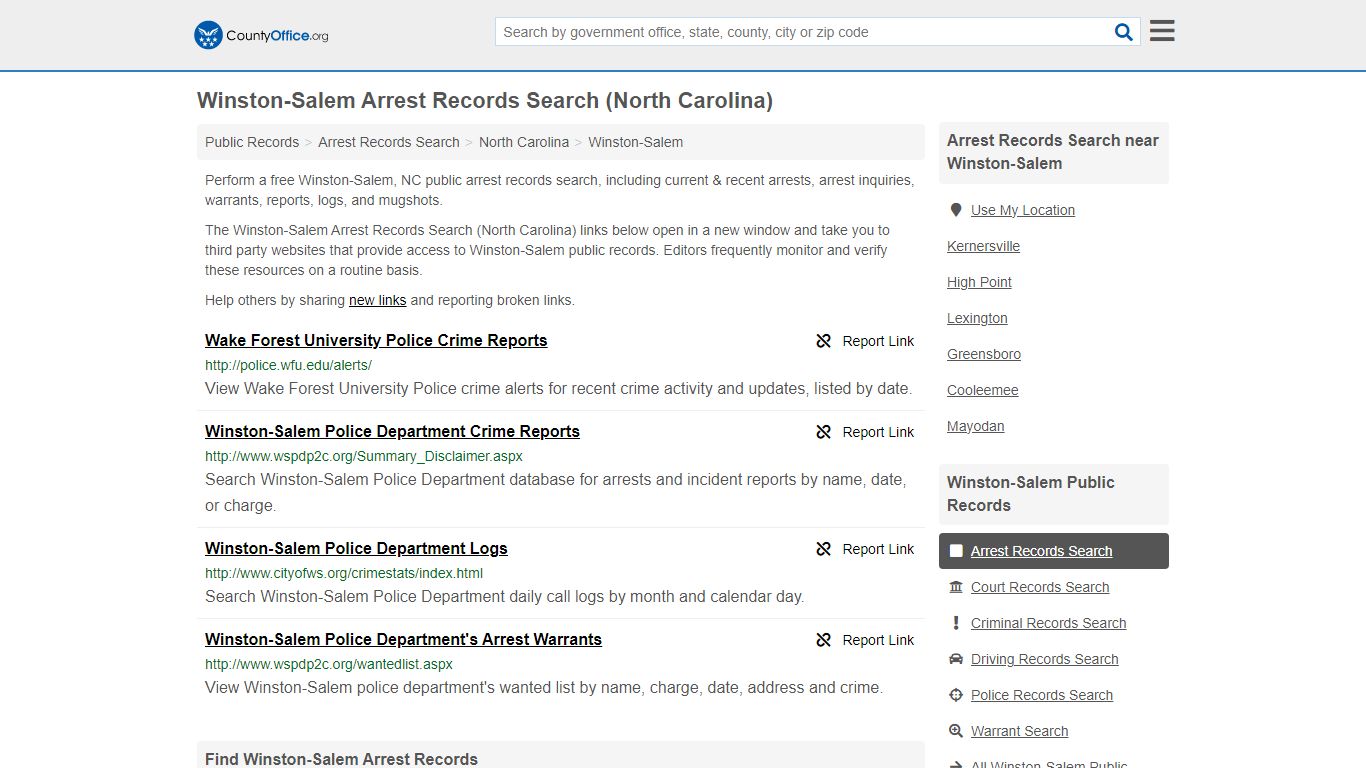The image size is (1366, 768).
Task: Click the car icon beside Driving Records Search
Action: point(956,659)
